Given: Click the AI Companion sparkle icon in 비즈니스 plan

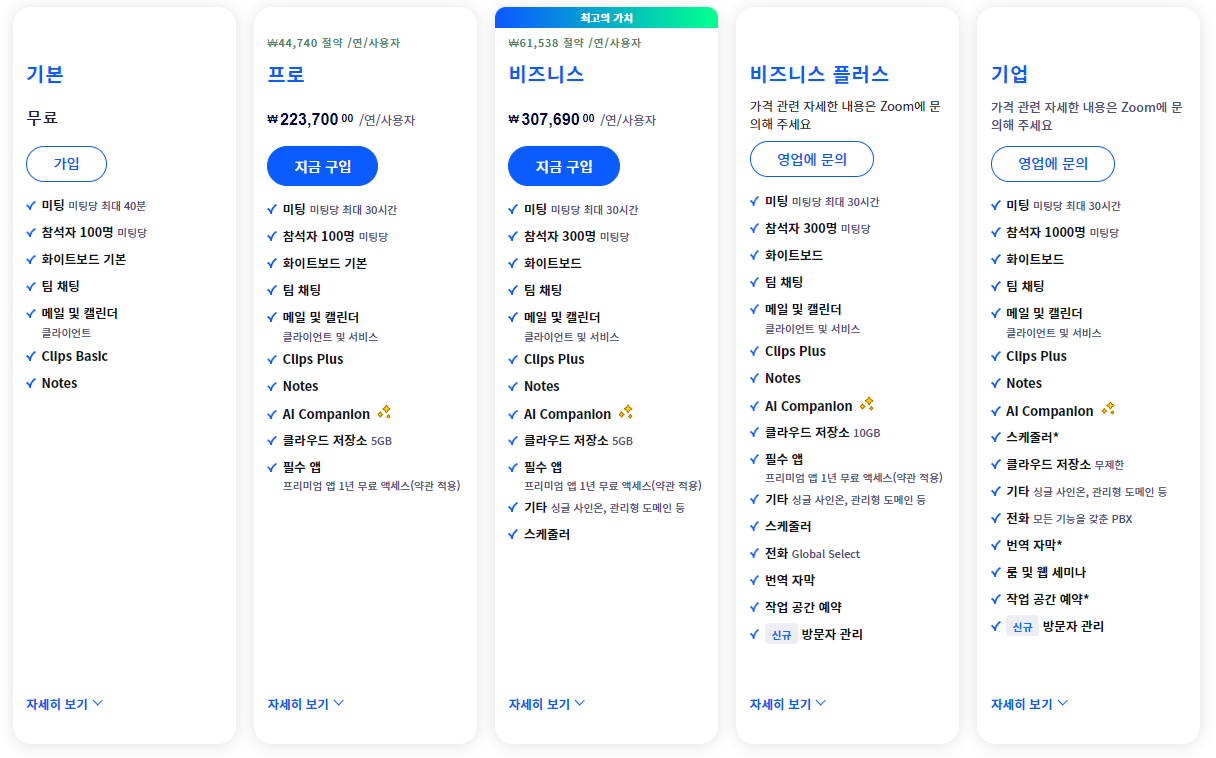Looking at the screenshot, I should click(x=627, y=412).
